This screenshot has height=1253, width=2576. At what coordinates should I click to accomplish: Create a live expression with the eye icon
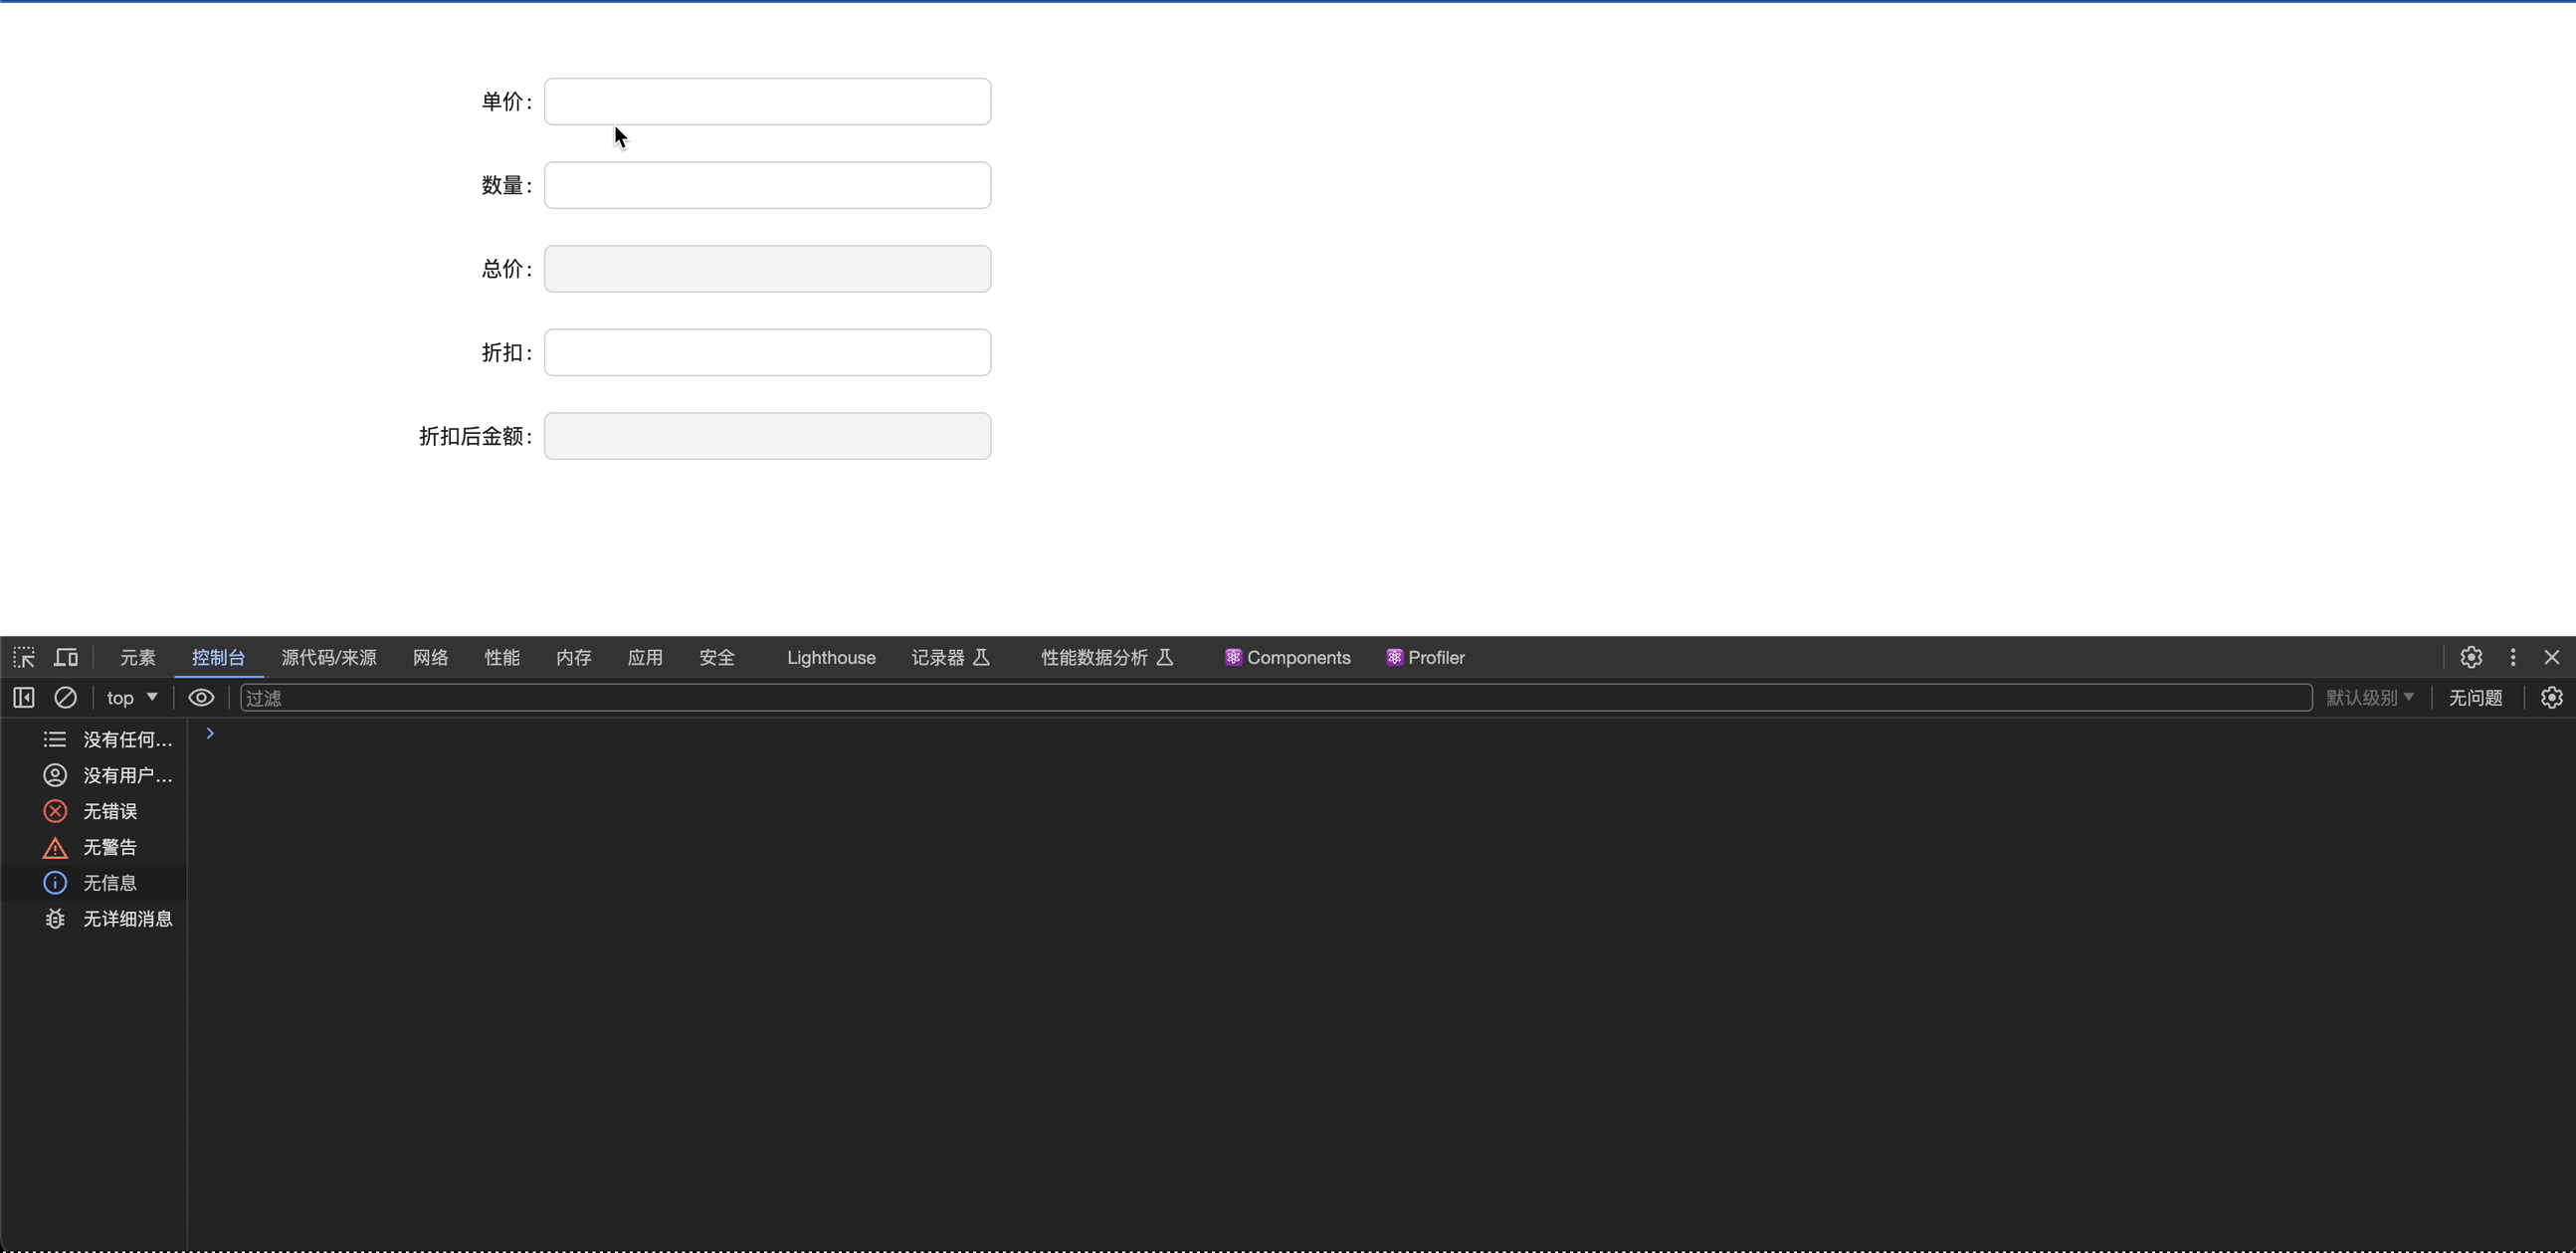(x=201, y=698)
